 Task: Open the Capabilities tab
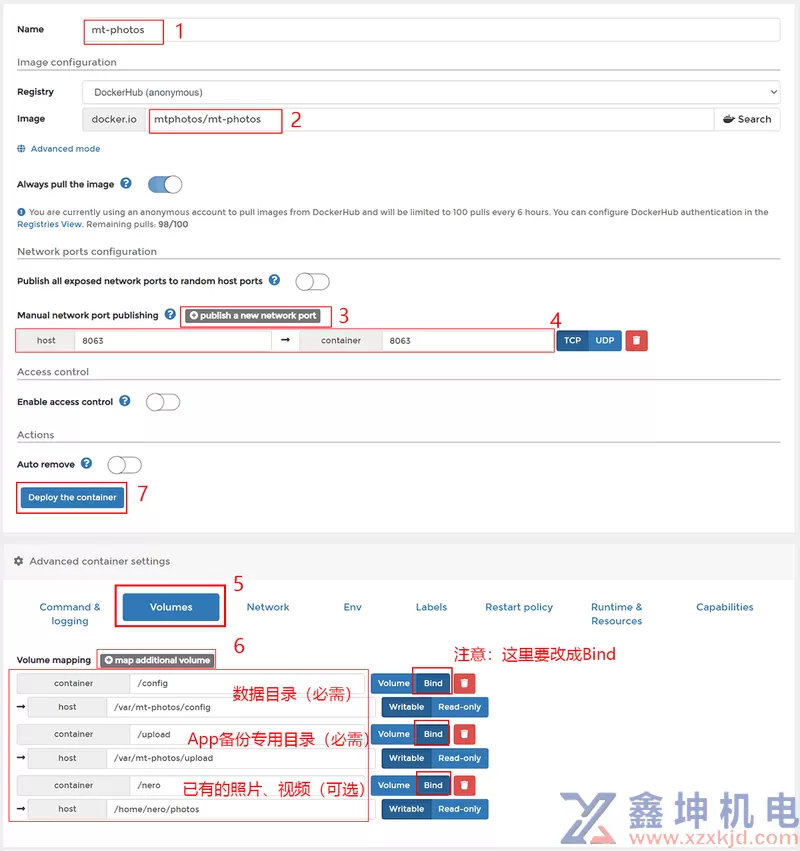[725, 607]
